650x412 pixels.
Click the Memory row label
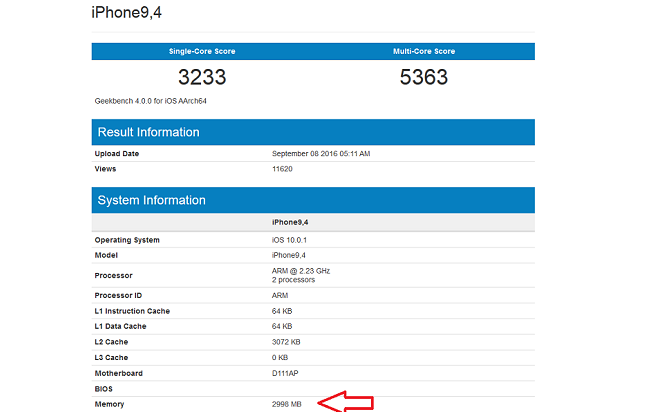[x=109, y=405]
